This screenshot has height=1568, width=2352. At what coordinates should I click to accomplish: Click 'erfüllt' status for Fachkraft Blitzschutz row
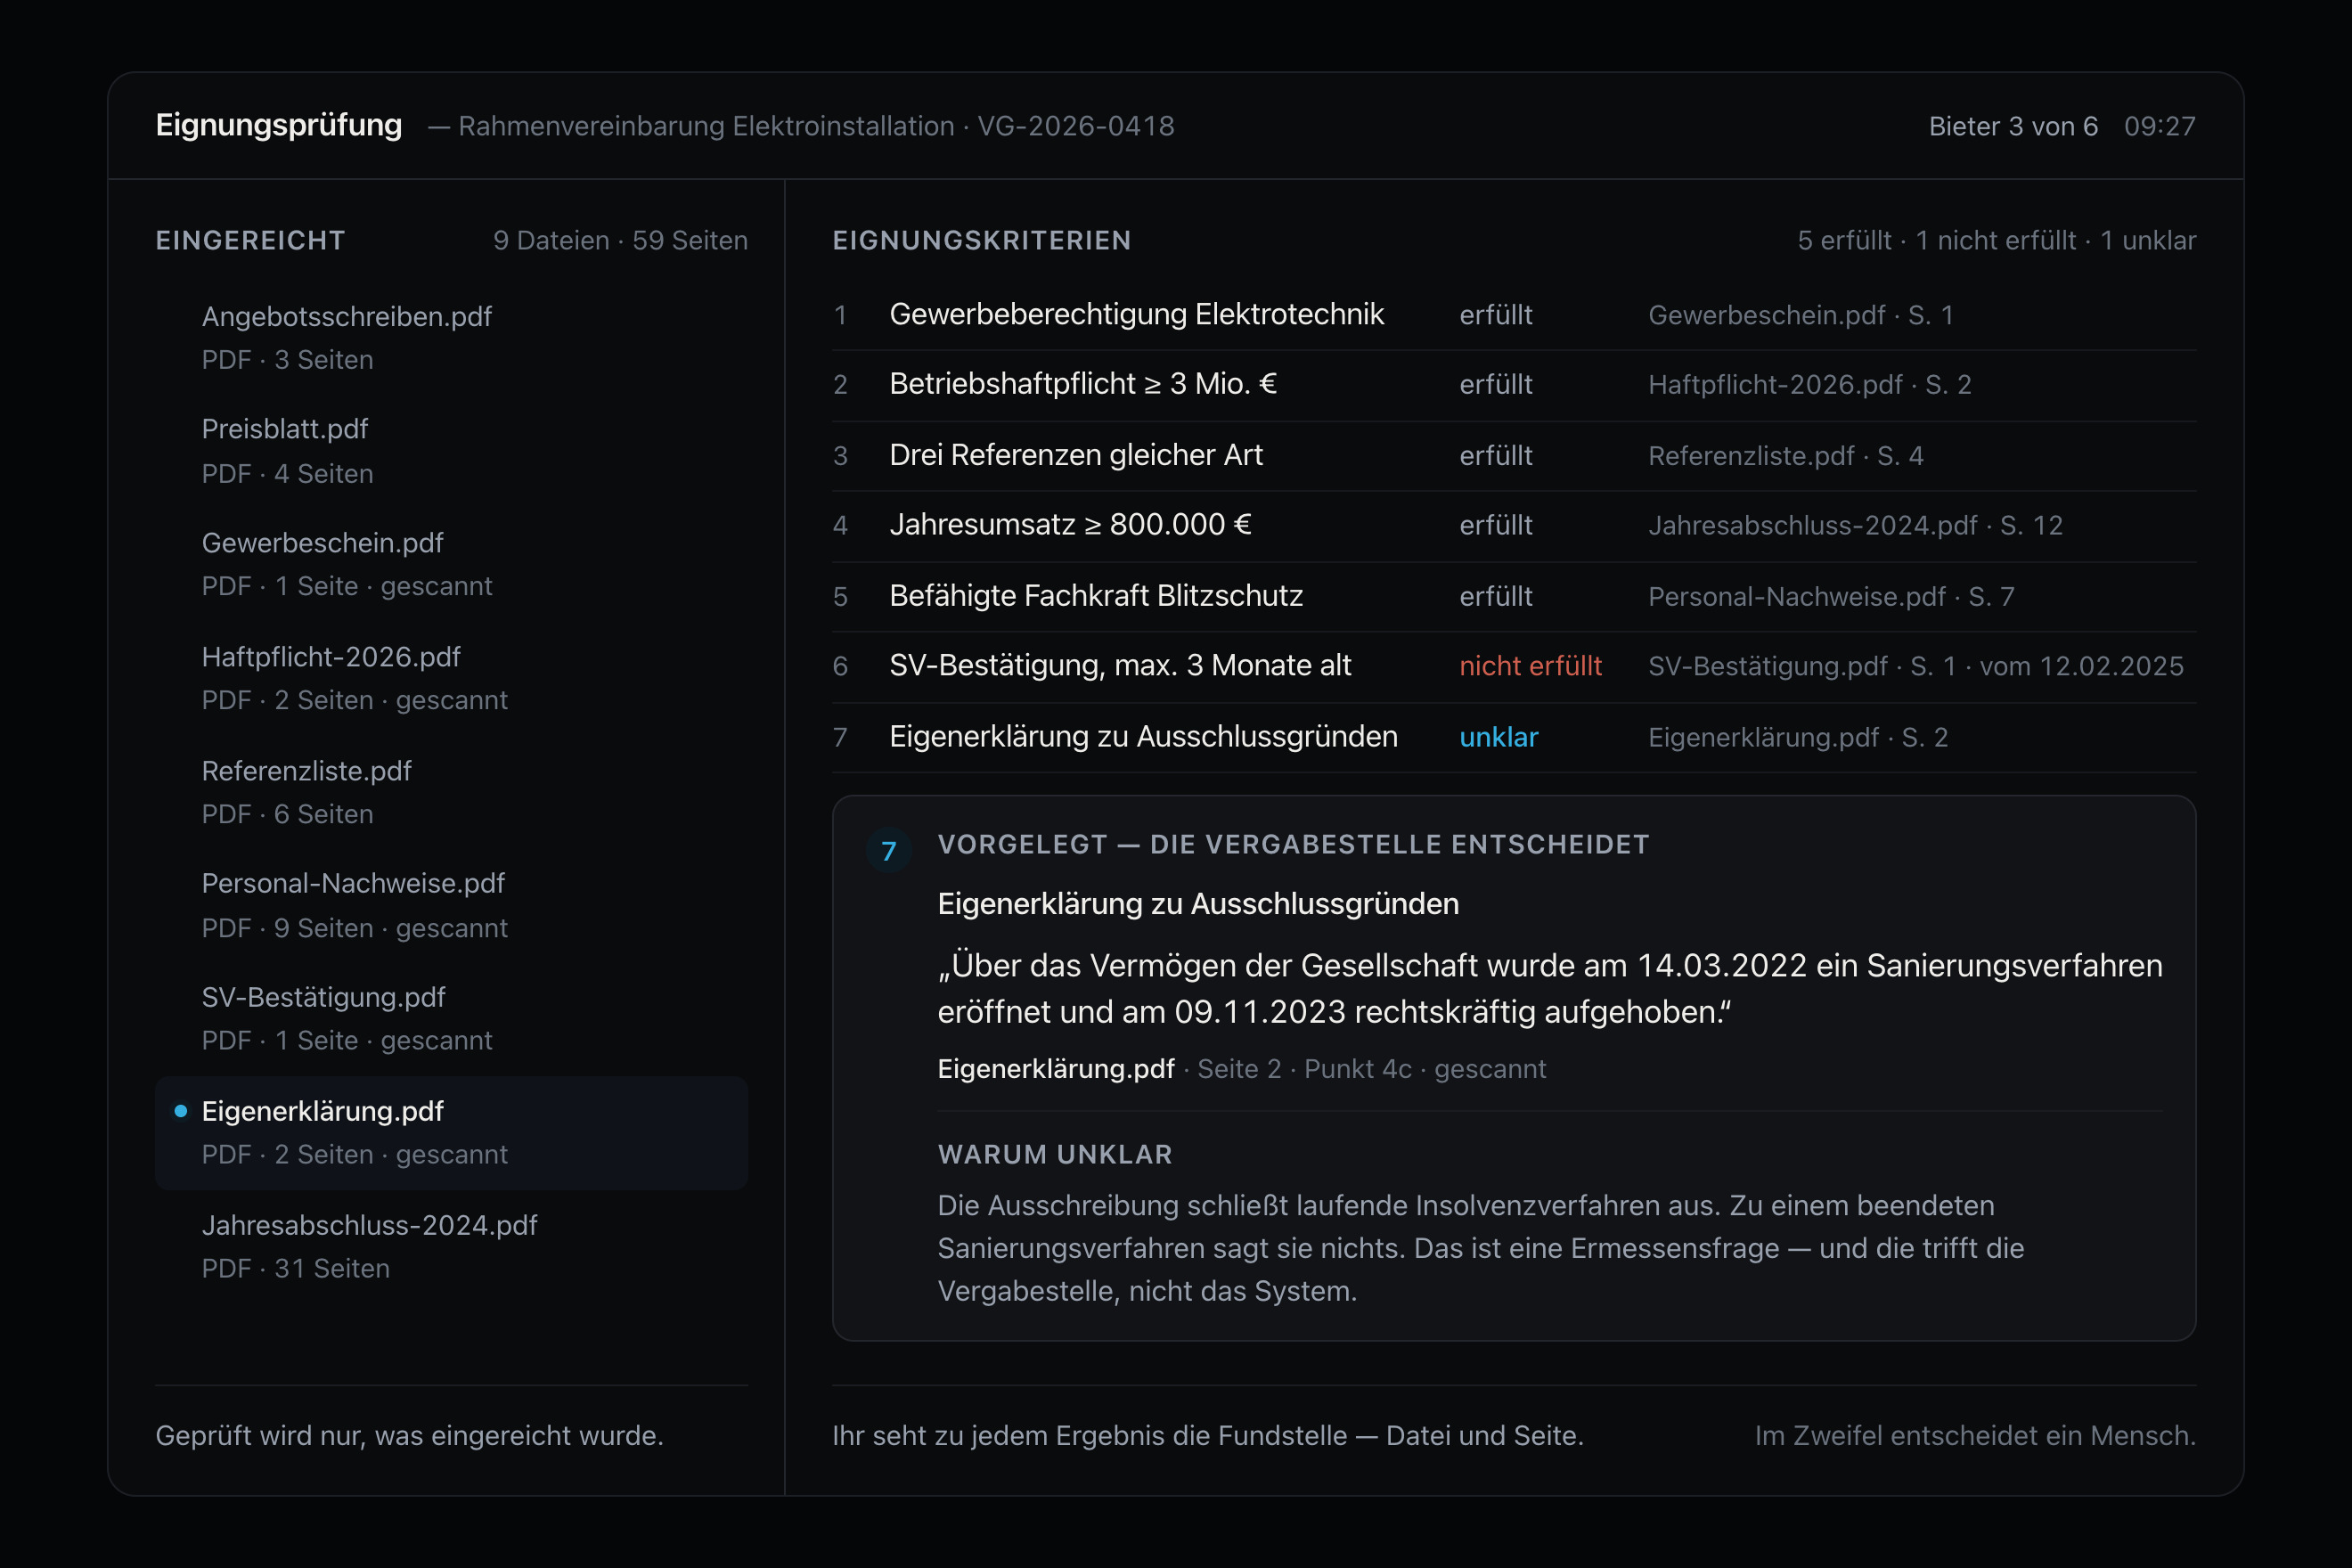point(1495,597)
